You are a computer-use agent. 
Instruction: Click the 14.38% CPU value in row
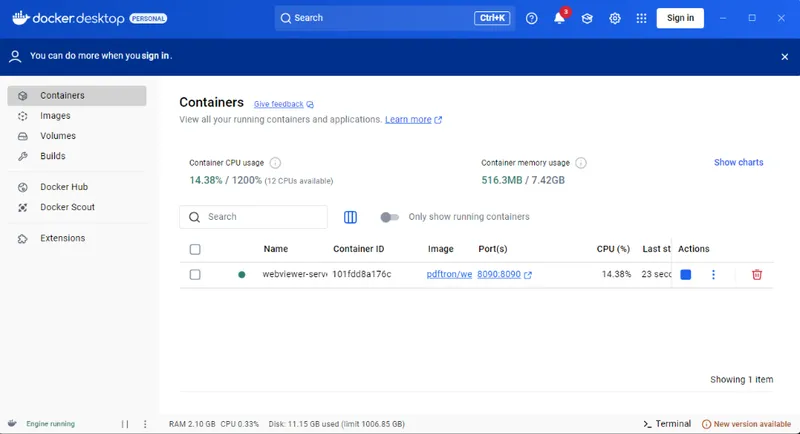coord(616,274)
